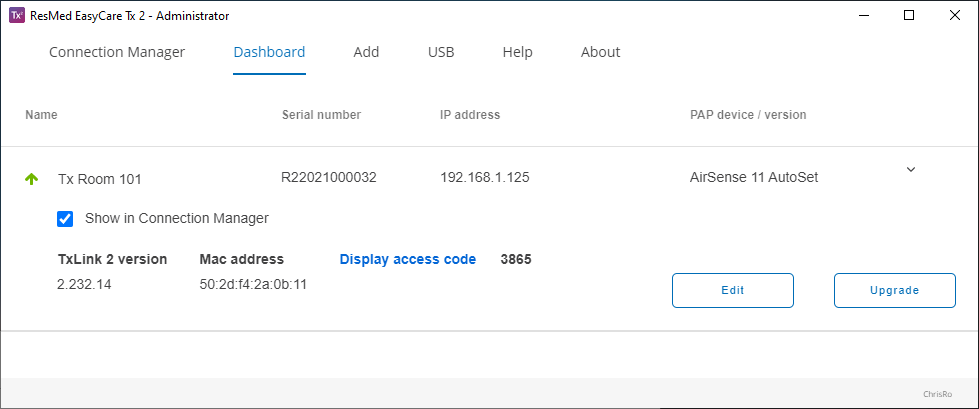This screenshot has height=409, width=979.
Task: Uncheck Show in Connection Manager checkbox
Action: 65,219
